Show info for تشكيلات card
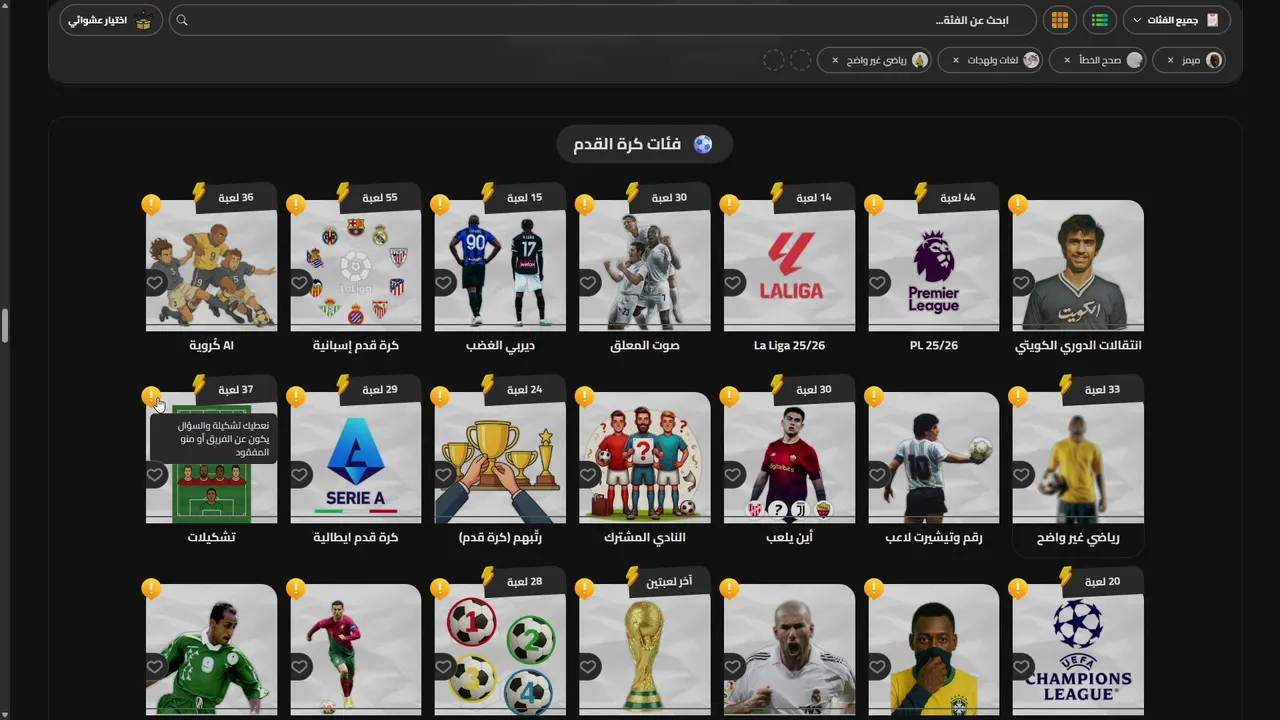 pyautogui.click(x=151, y=397)
